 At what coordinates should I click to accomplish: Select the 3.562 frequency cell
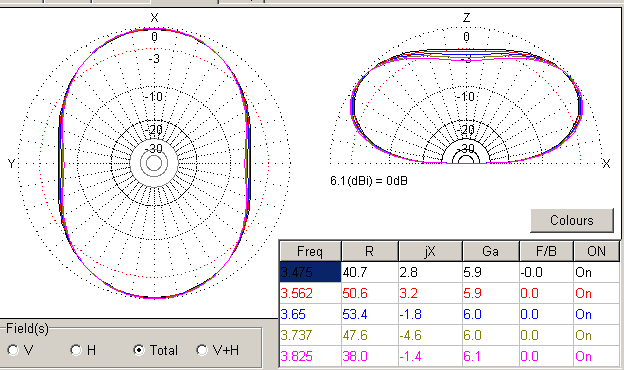coord(310,293)
